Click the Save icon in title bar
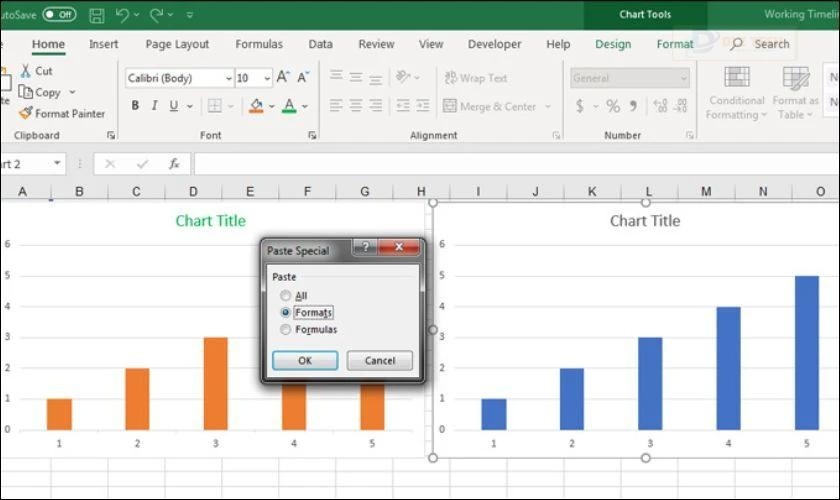 coord(96,15)
